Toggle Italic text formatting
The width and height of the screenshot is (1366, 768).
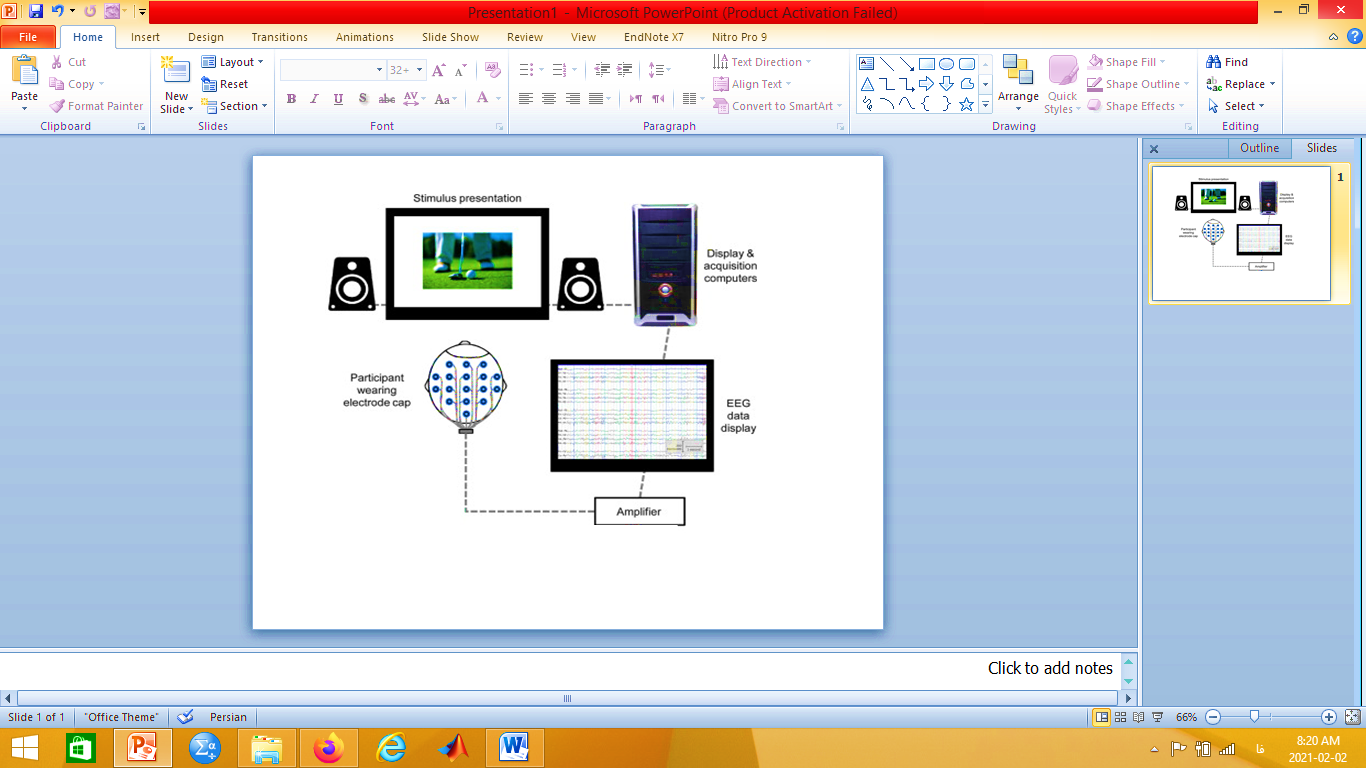[314, 99]
